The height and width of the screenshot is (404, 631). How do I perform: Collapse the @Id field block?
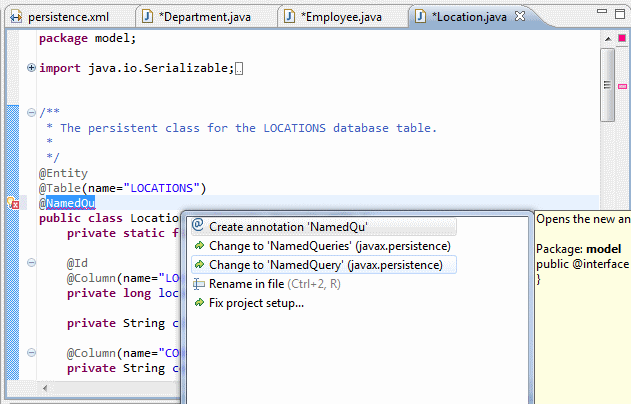pos(31,263)
